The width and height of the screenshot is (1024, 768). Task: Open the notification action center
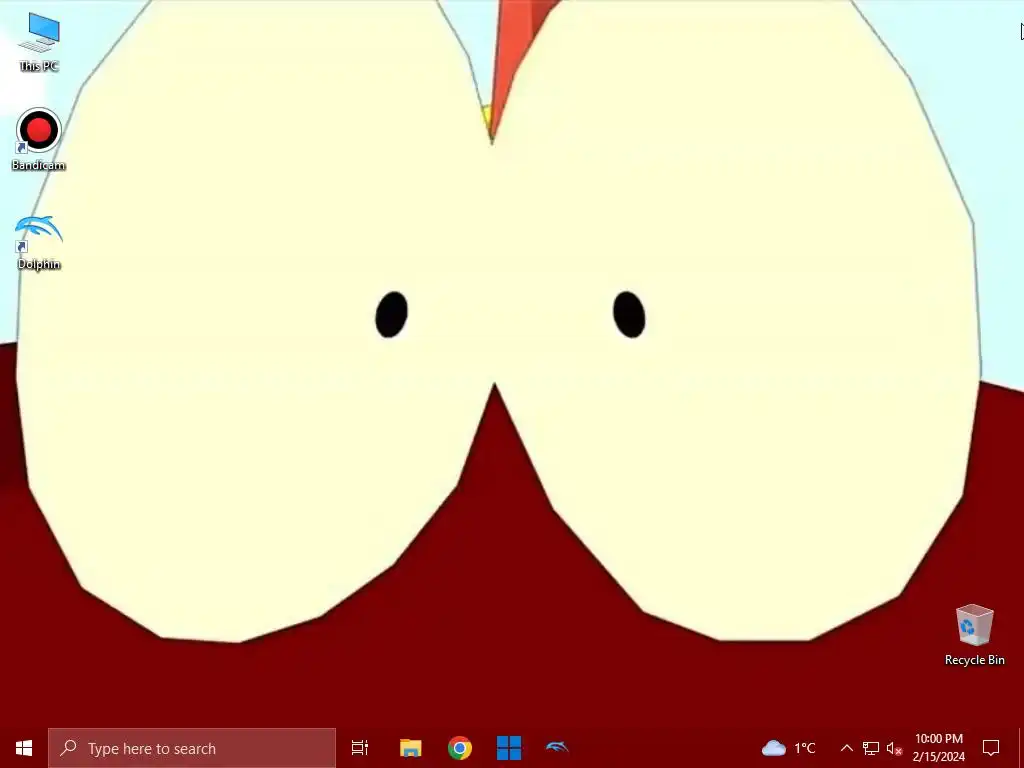pos(991,748)
